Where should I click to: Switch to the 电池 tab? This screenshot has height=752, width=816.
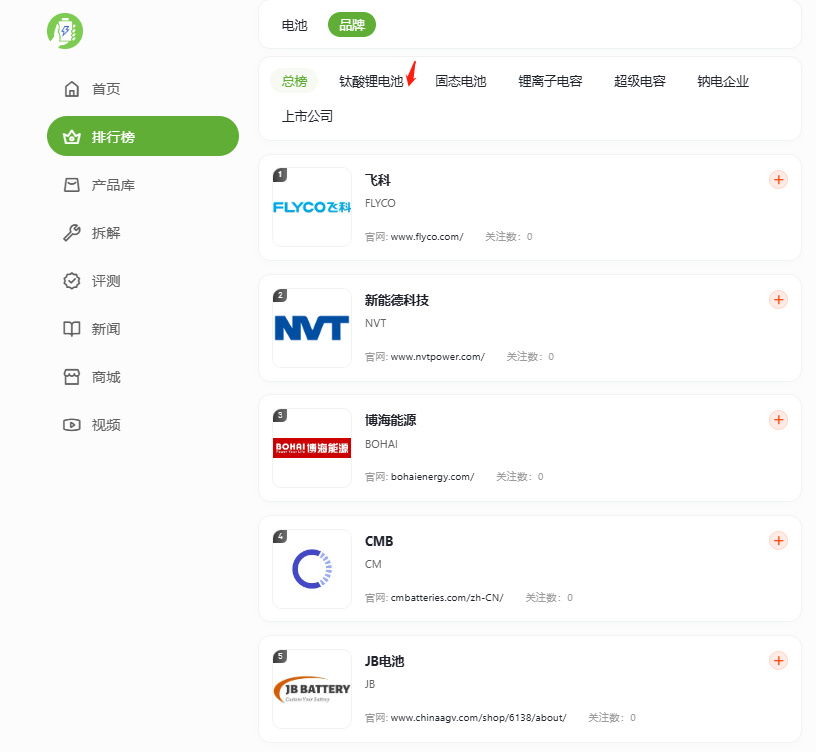[x=295, y=25]
